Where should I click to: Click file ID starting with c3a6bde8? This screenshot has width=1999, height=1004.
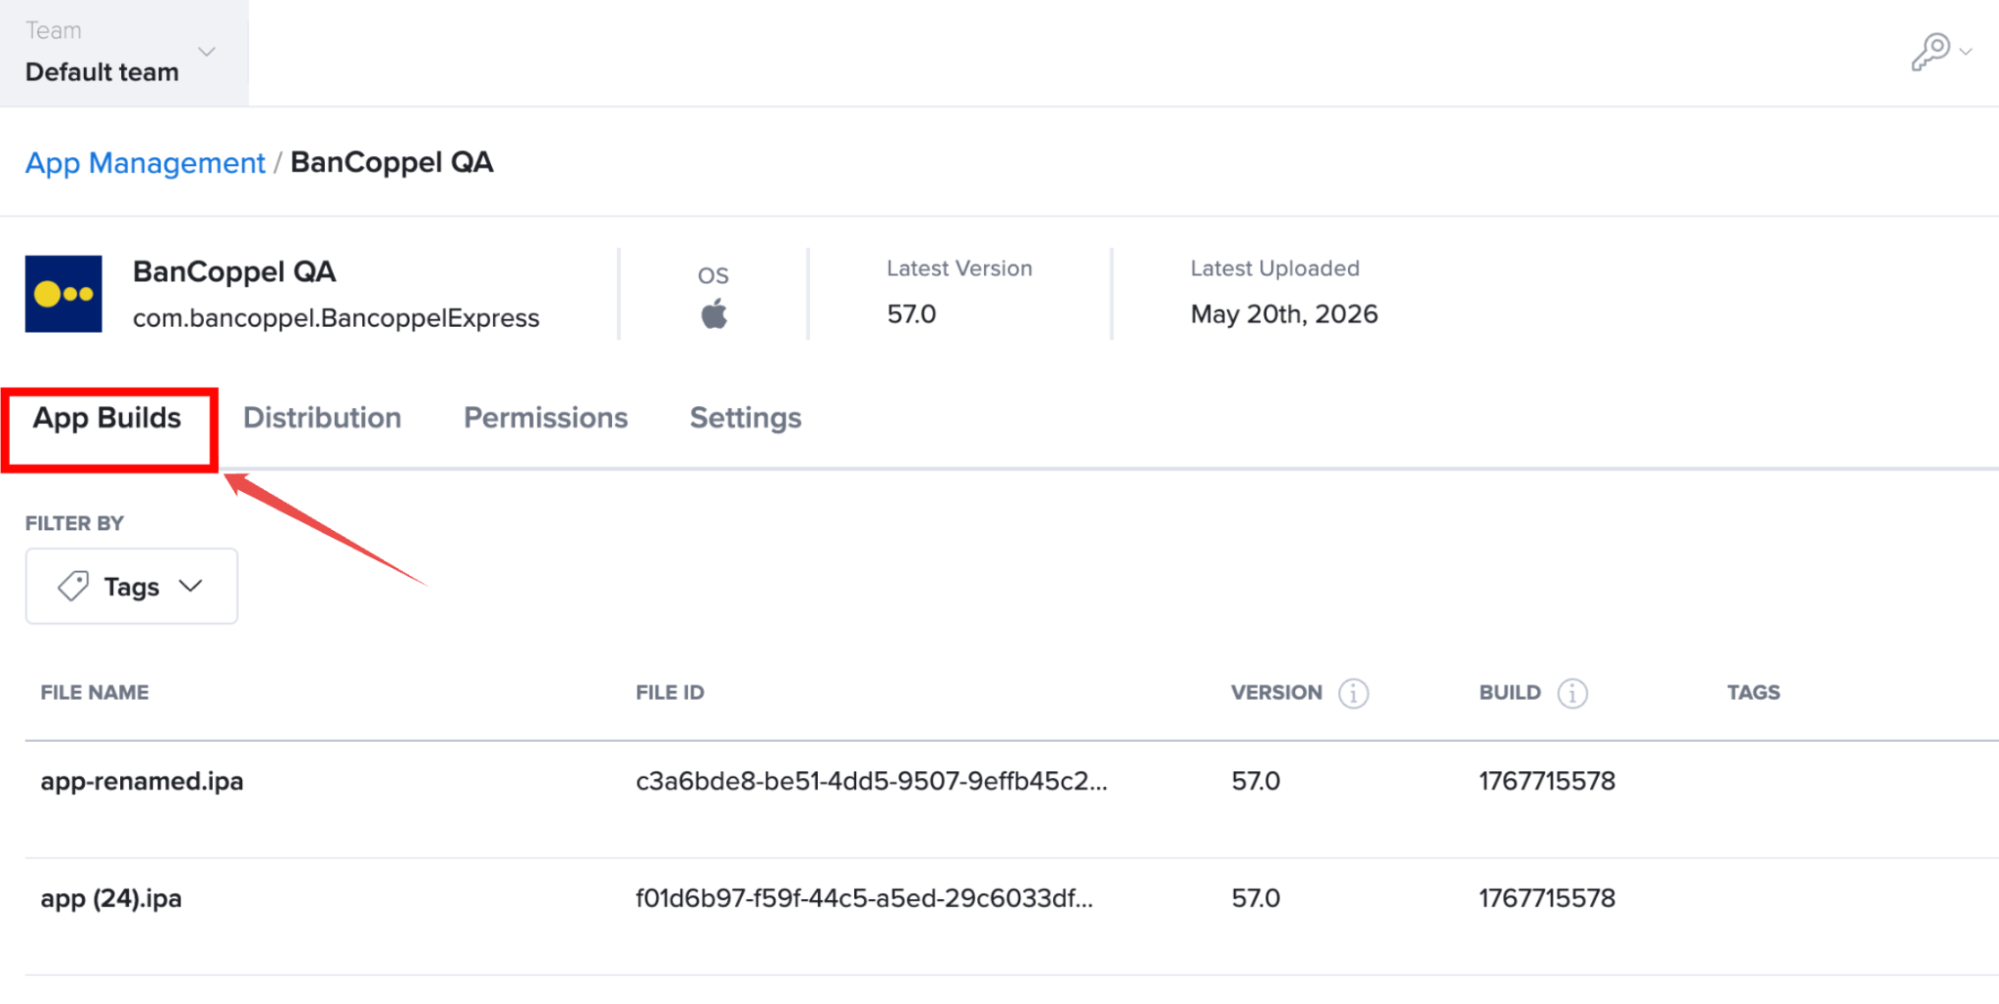pos(872,781)
